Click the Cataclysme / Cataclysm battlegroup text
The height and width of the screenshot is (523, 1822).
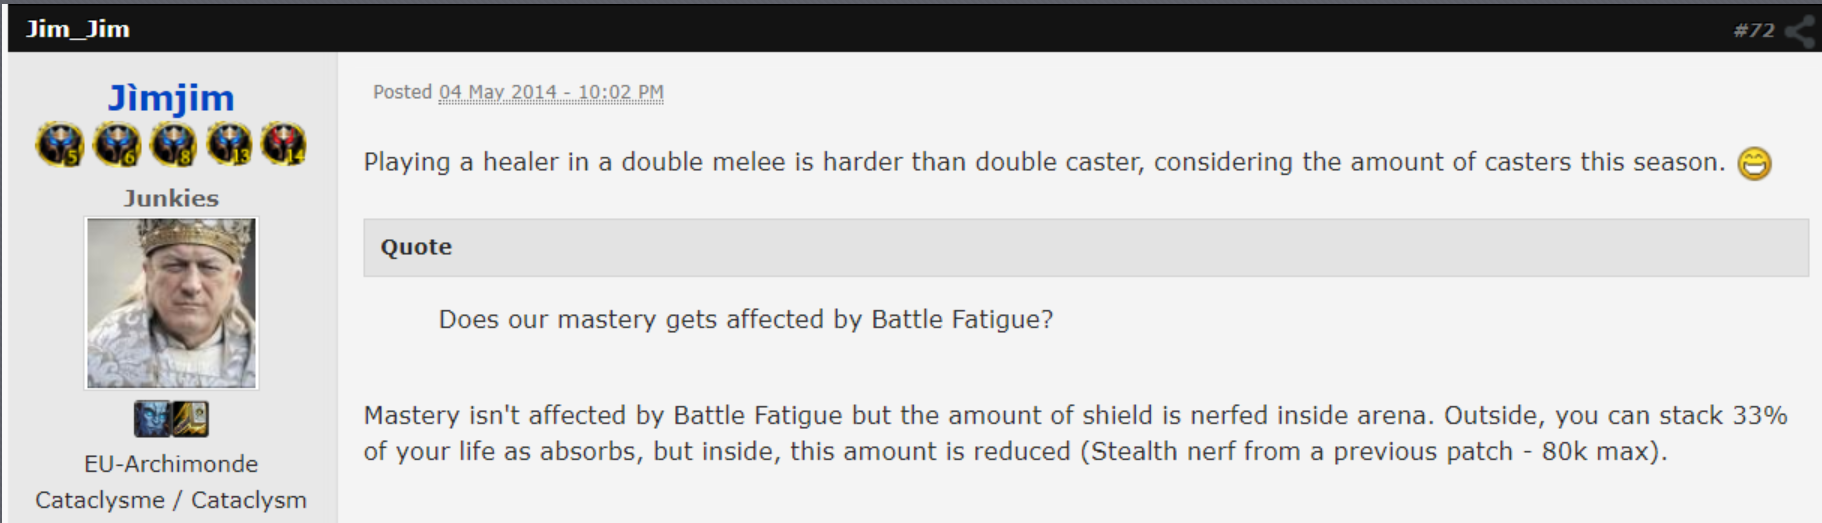coord(171,500)
